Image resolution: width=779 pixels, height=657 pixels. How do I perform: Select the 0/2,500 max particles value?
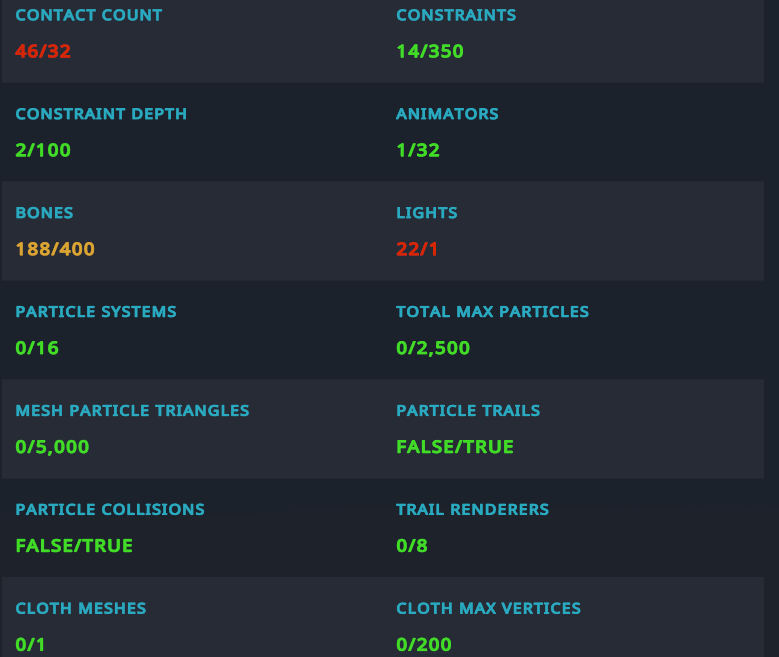coord(432,348)
